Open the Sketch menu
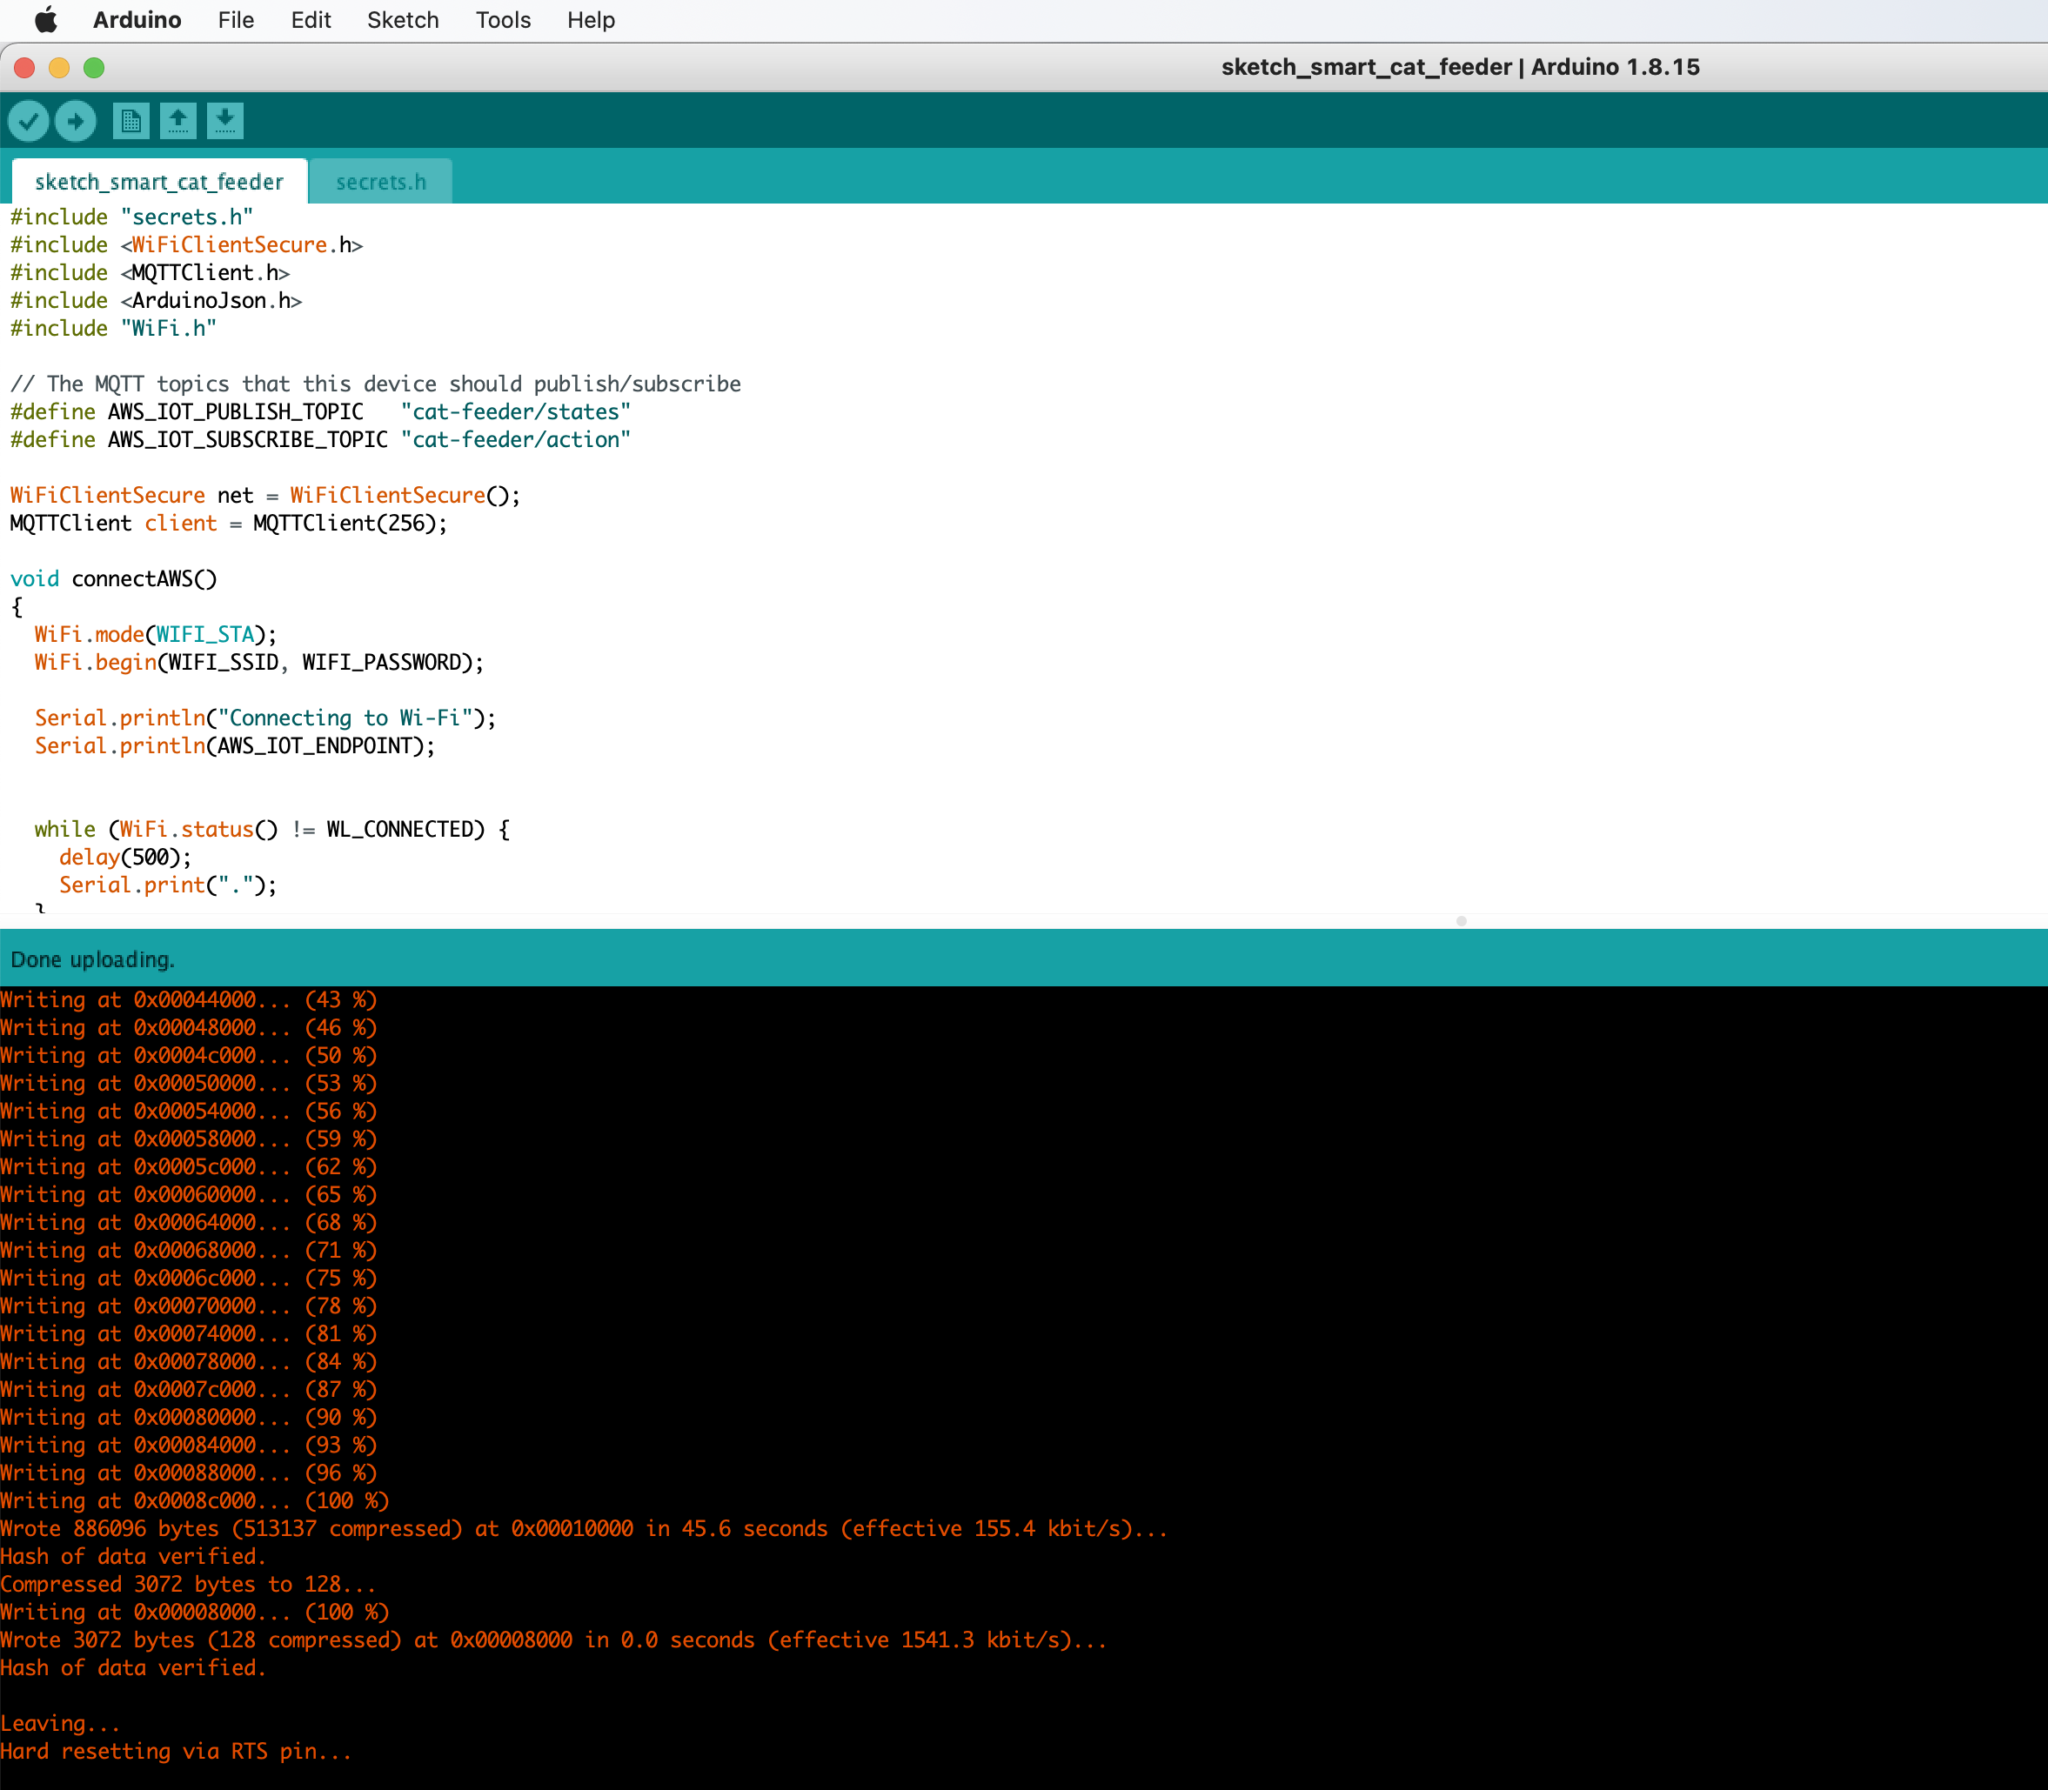This screenshot has height=1790, width=2048. pos(403,20)
